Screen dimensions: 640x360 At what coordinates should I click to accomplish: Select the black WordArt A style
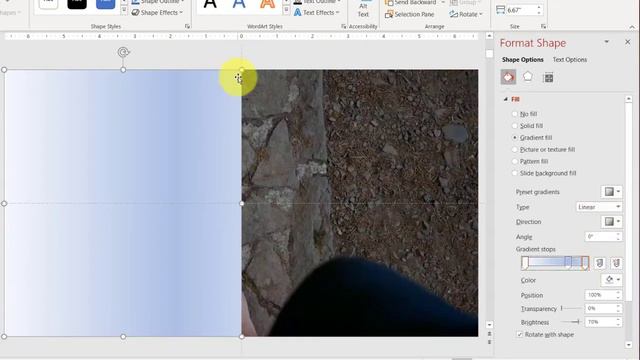(x=210, y=4)
